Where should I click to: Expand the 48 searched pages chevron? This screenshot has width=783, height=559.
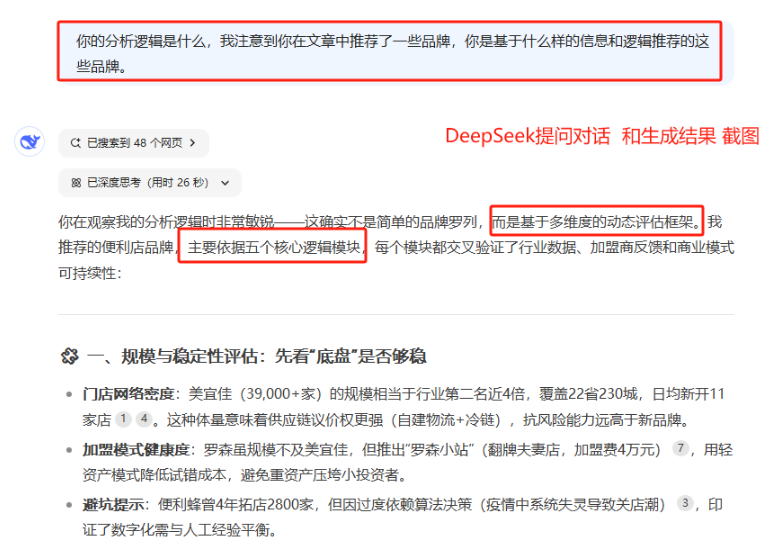tap(193, 143)
